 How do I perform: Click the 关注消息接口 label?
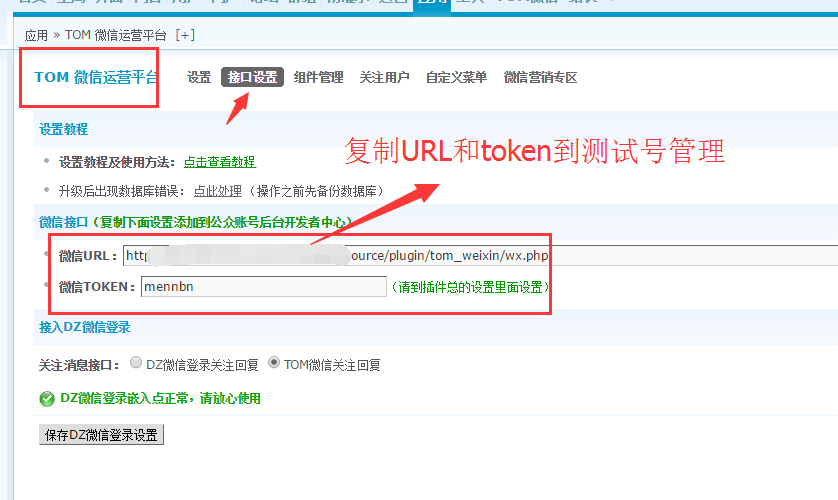(x=79, y=365)
